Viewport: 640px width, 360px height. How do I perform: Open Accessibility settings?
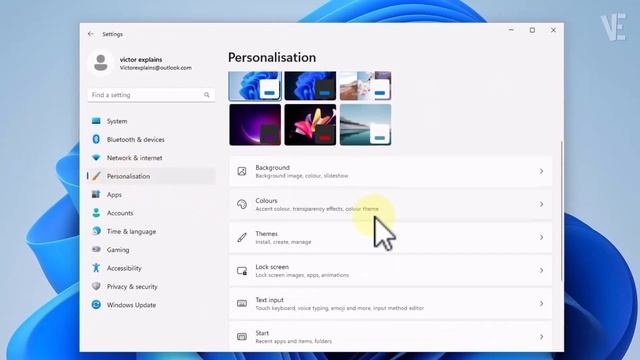[151, 268]
